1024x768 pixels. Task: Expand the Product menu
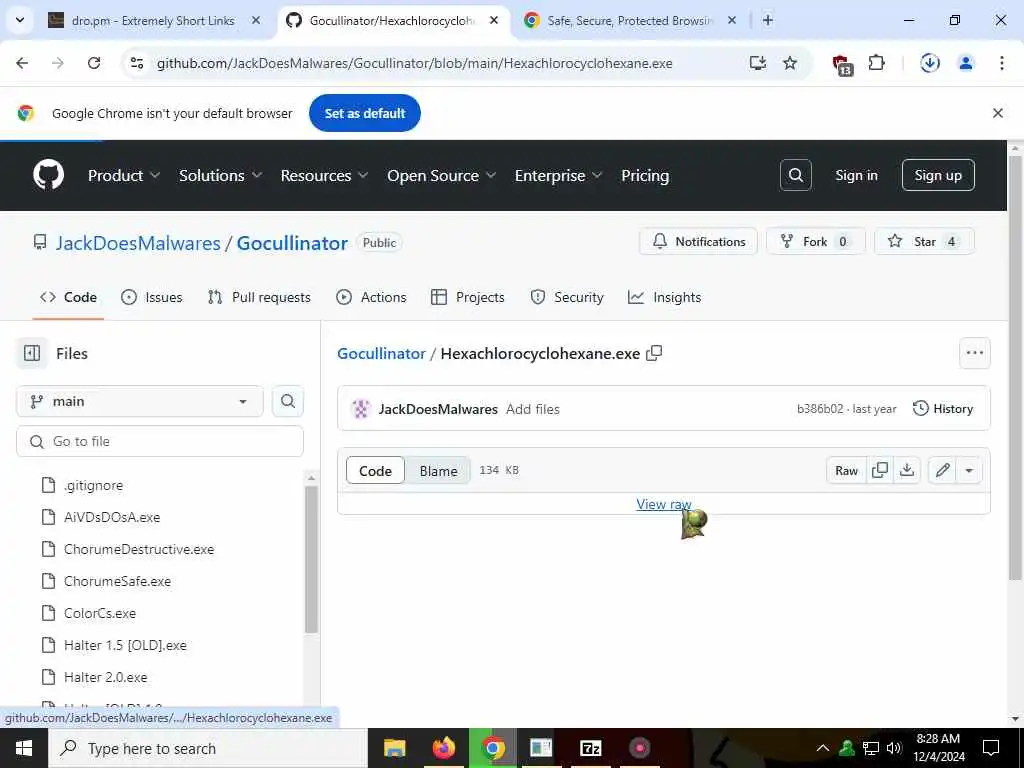[124, 176]
